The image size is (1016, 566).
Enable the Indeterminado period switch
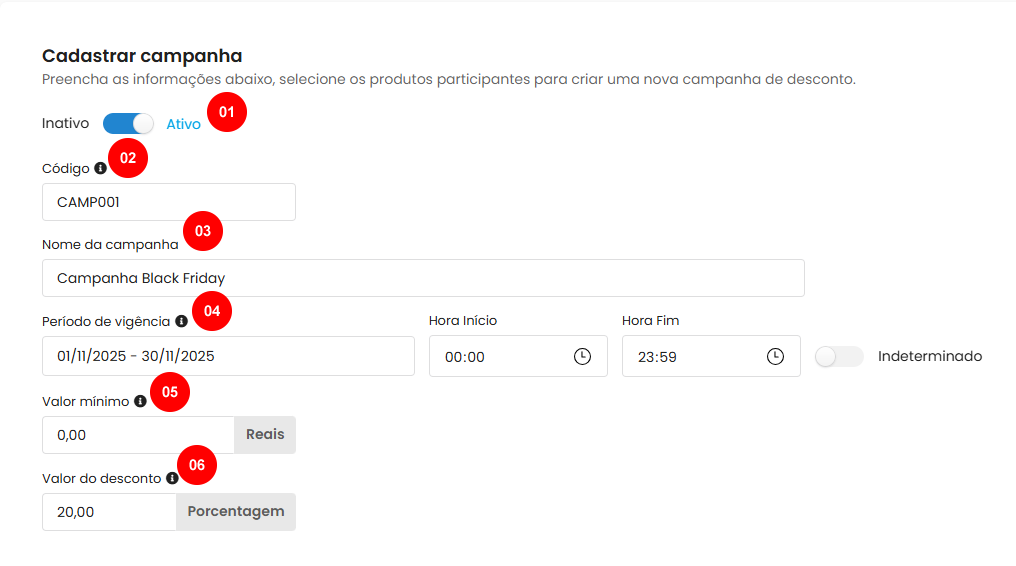point(839,356)
